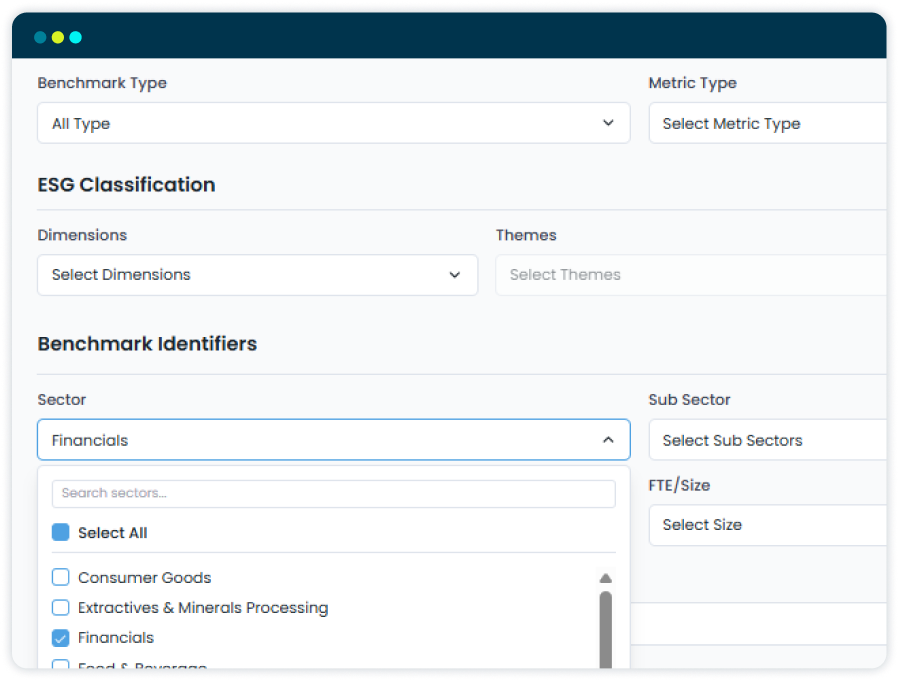Click the scrollbar up arrow in sector list

(605, 578)
